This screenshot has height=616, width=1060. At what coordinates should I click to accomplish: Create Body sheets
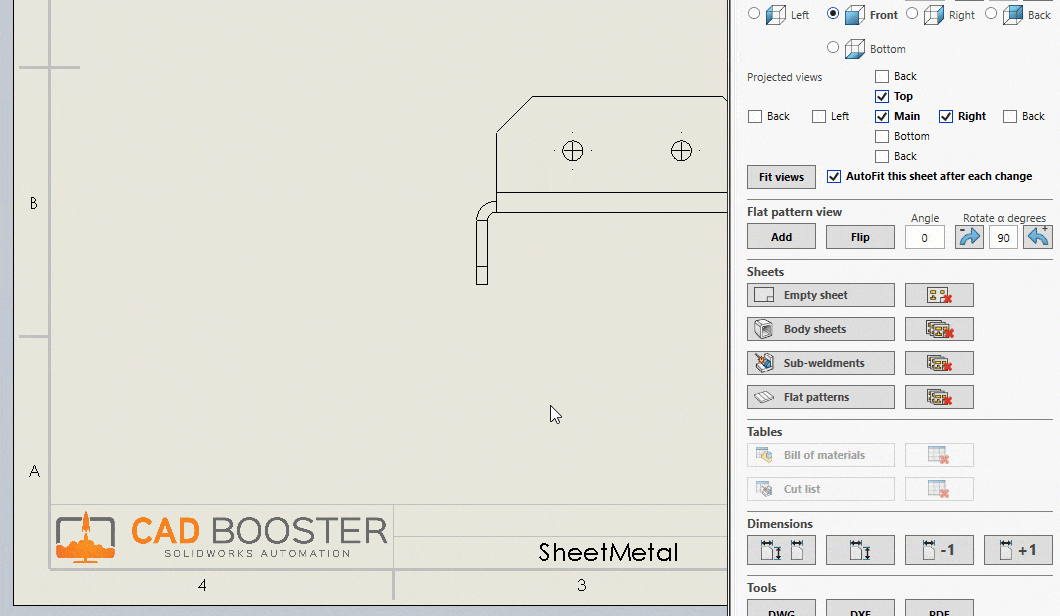pyautogui.click(x=821, y=329)
